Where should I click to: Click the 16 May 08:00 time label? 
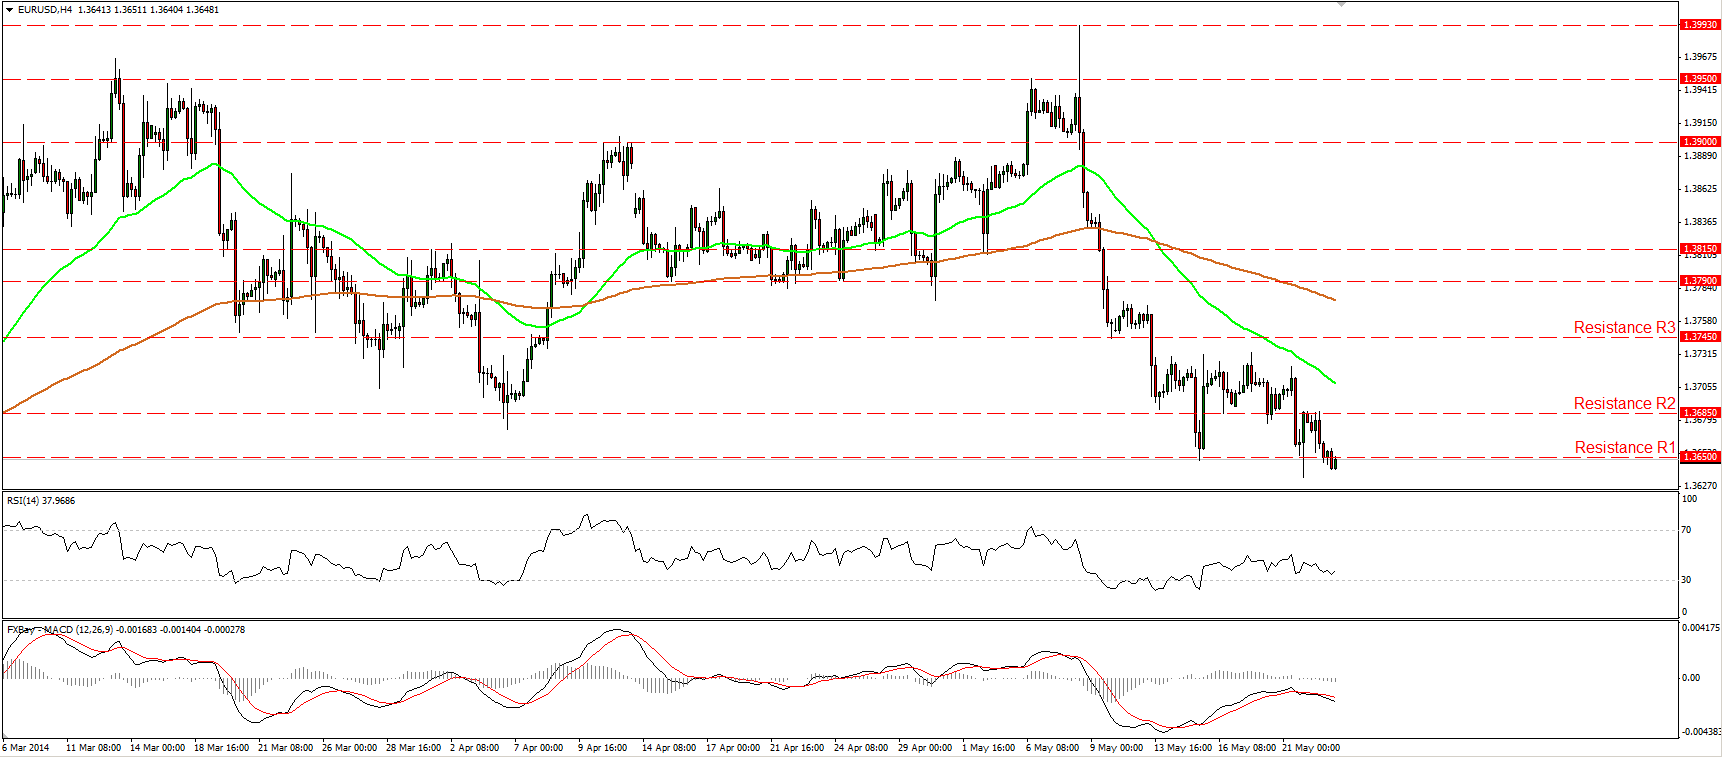(1246, 747)
